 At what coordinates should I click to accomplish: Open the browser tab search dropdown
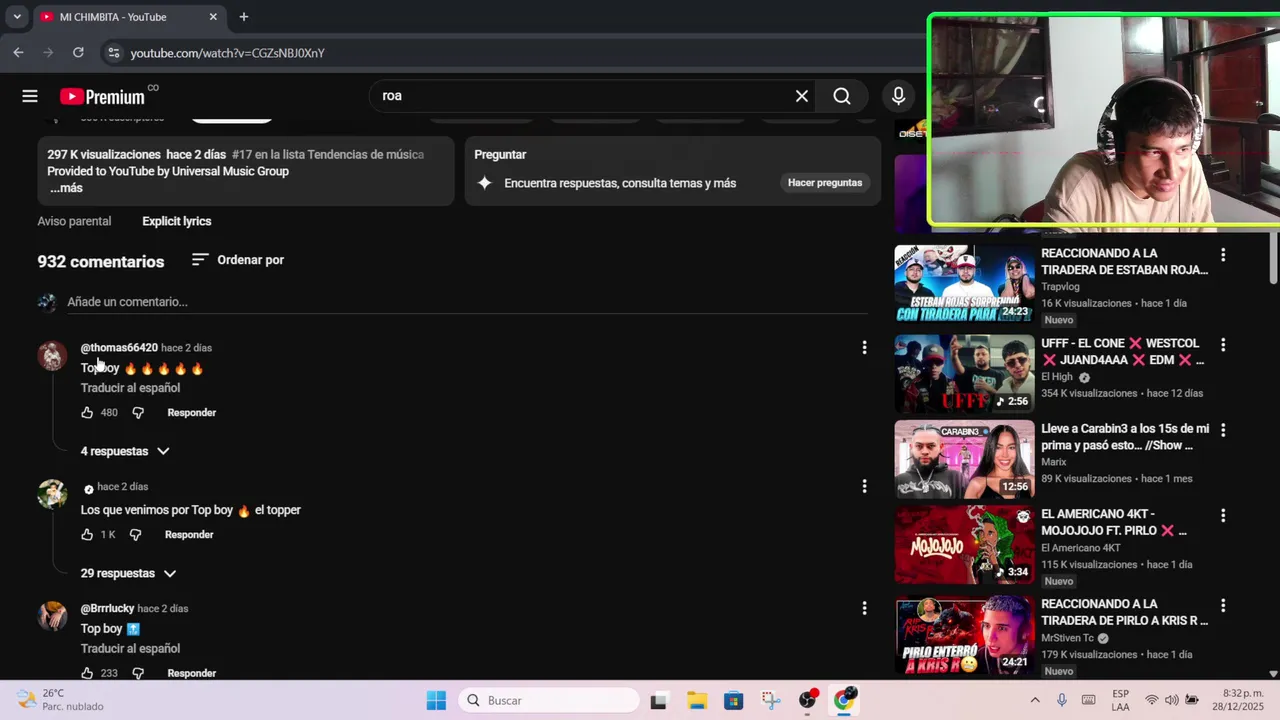tap(17, 17)
